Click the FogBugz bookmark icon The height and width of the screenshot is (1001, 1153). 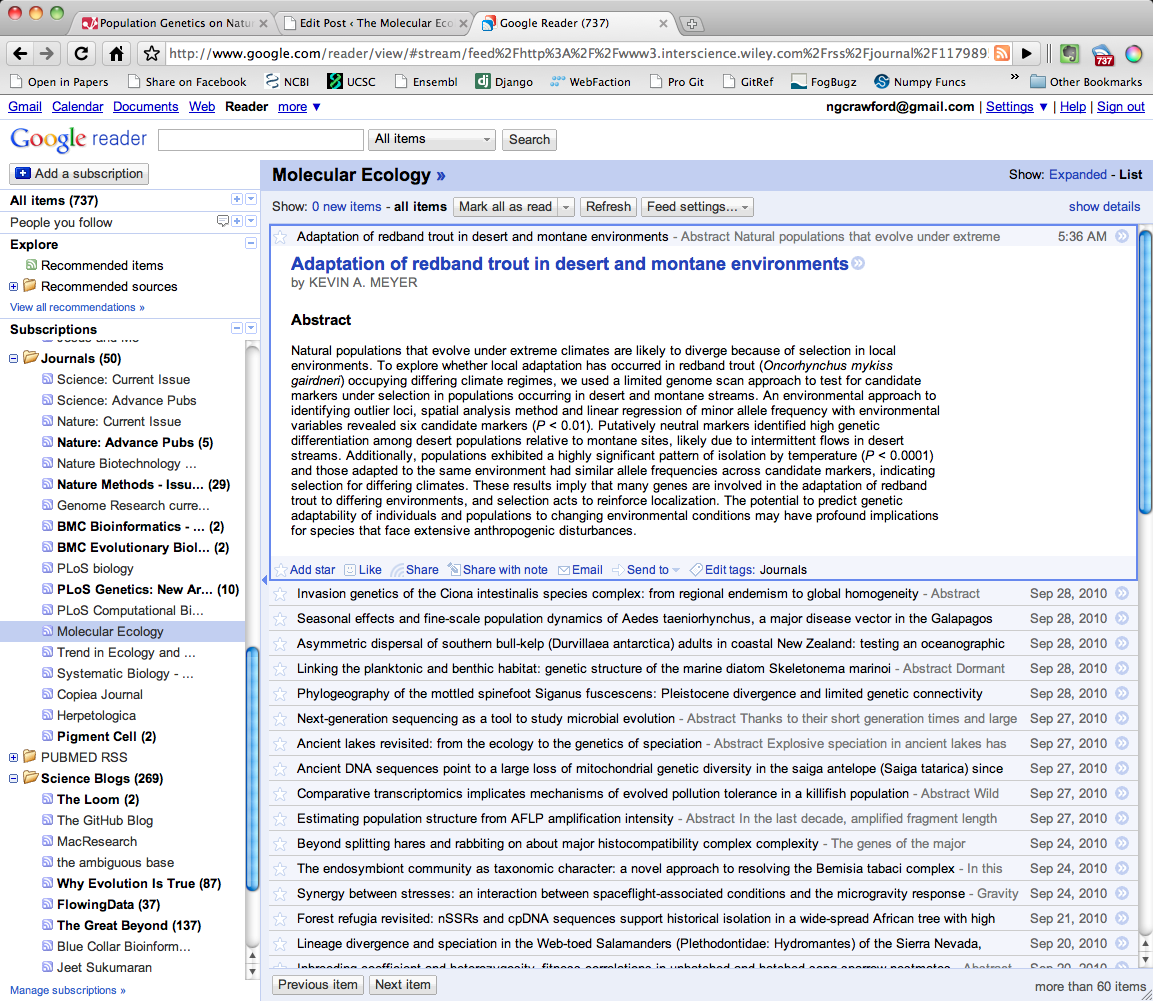799,82
